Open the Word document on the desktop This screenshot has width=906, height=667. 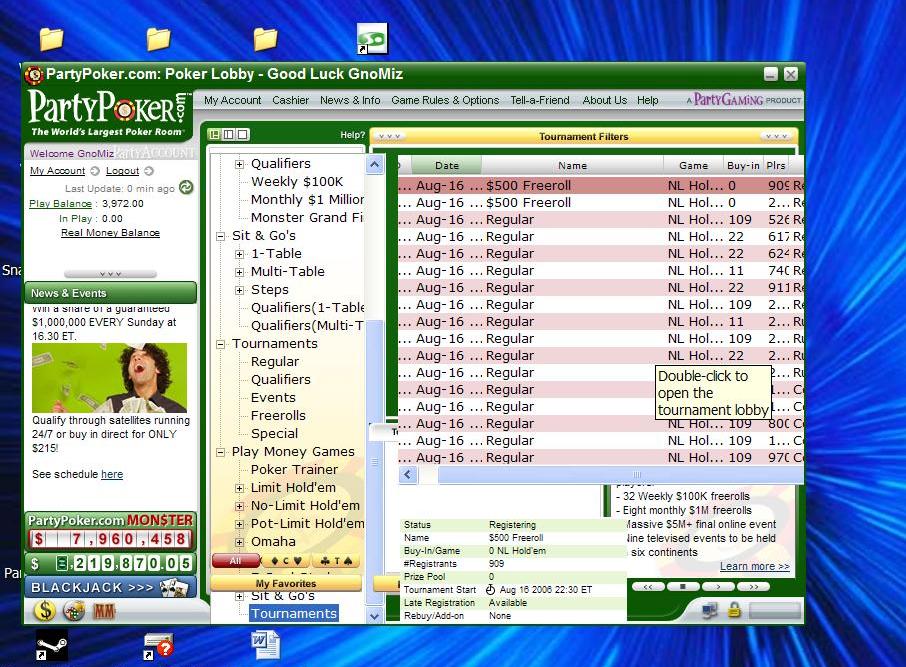click(266, 644)
